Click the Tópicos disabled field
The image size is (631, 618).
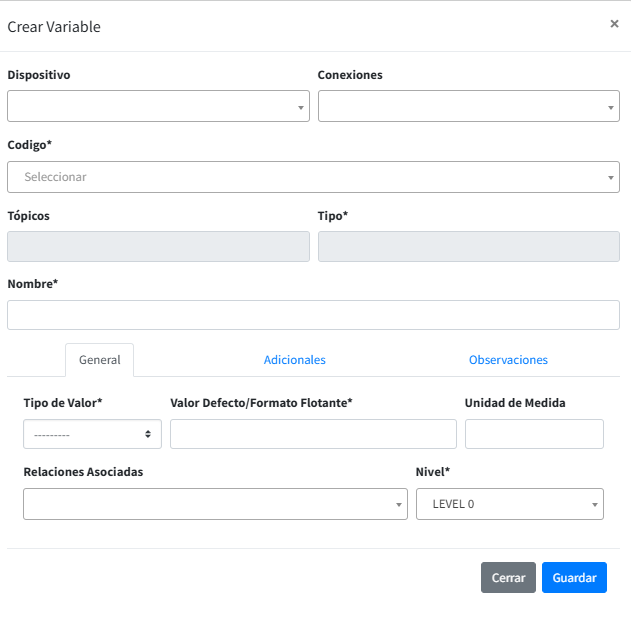click(158, 247)
